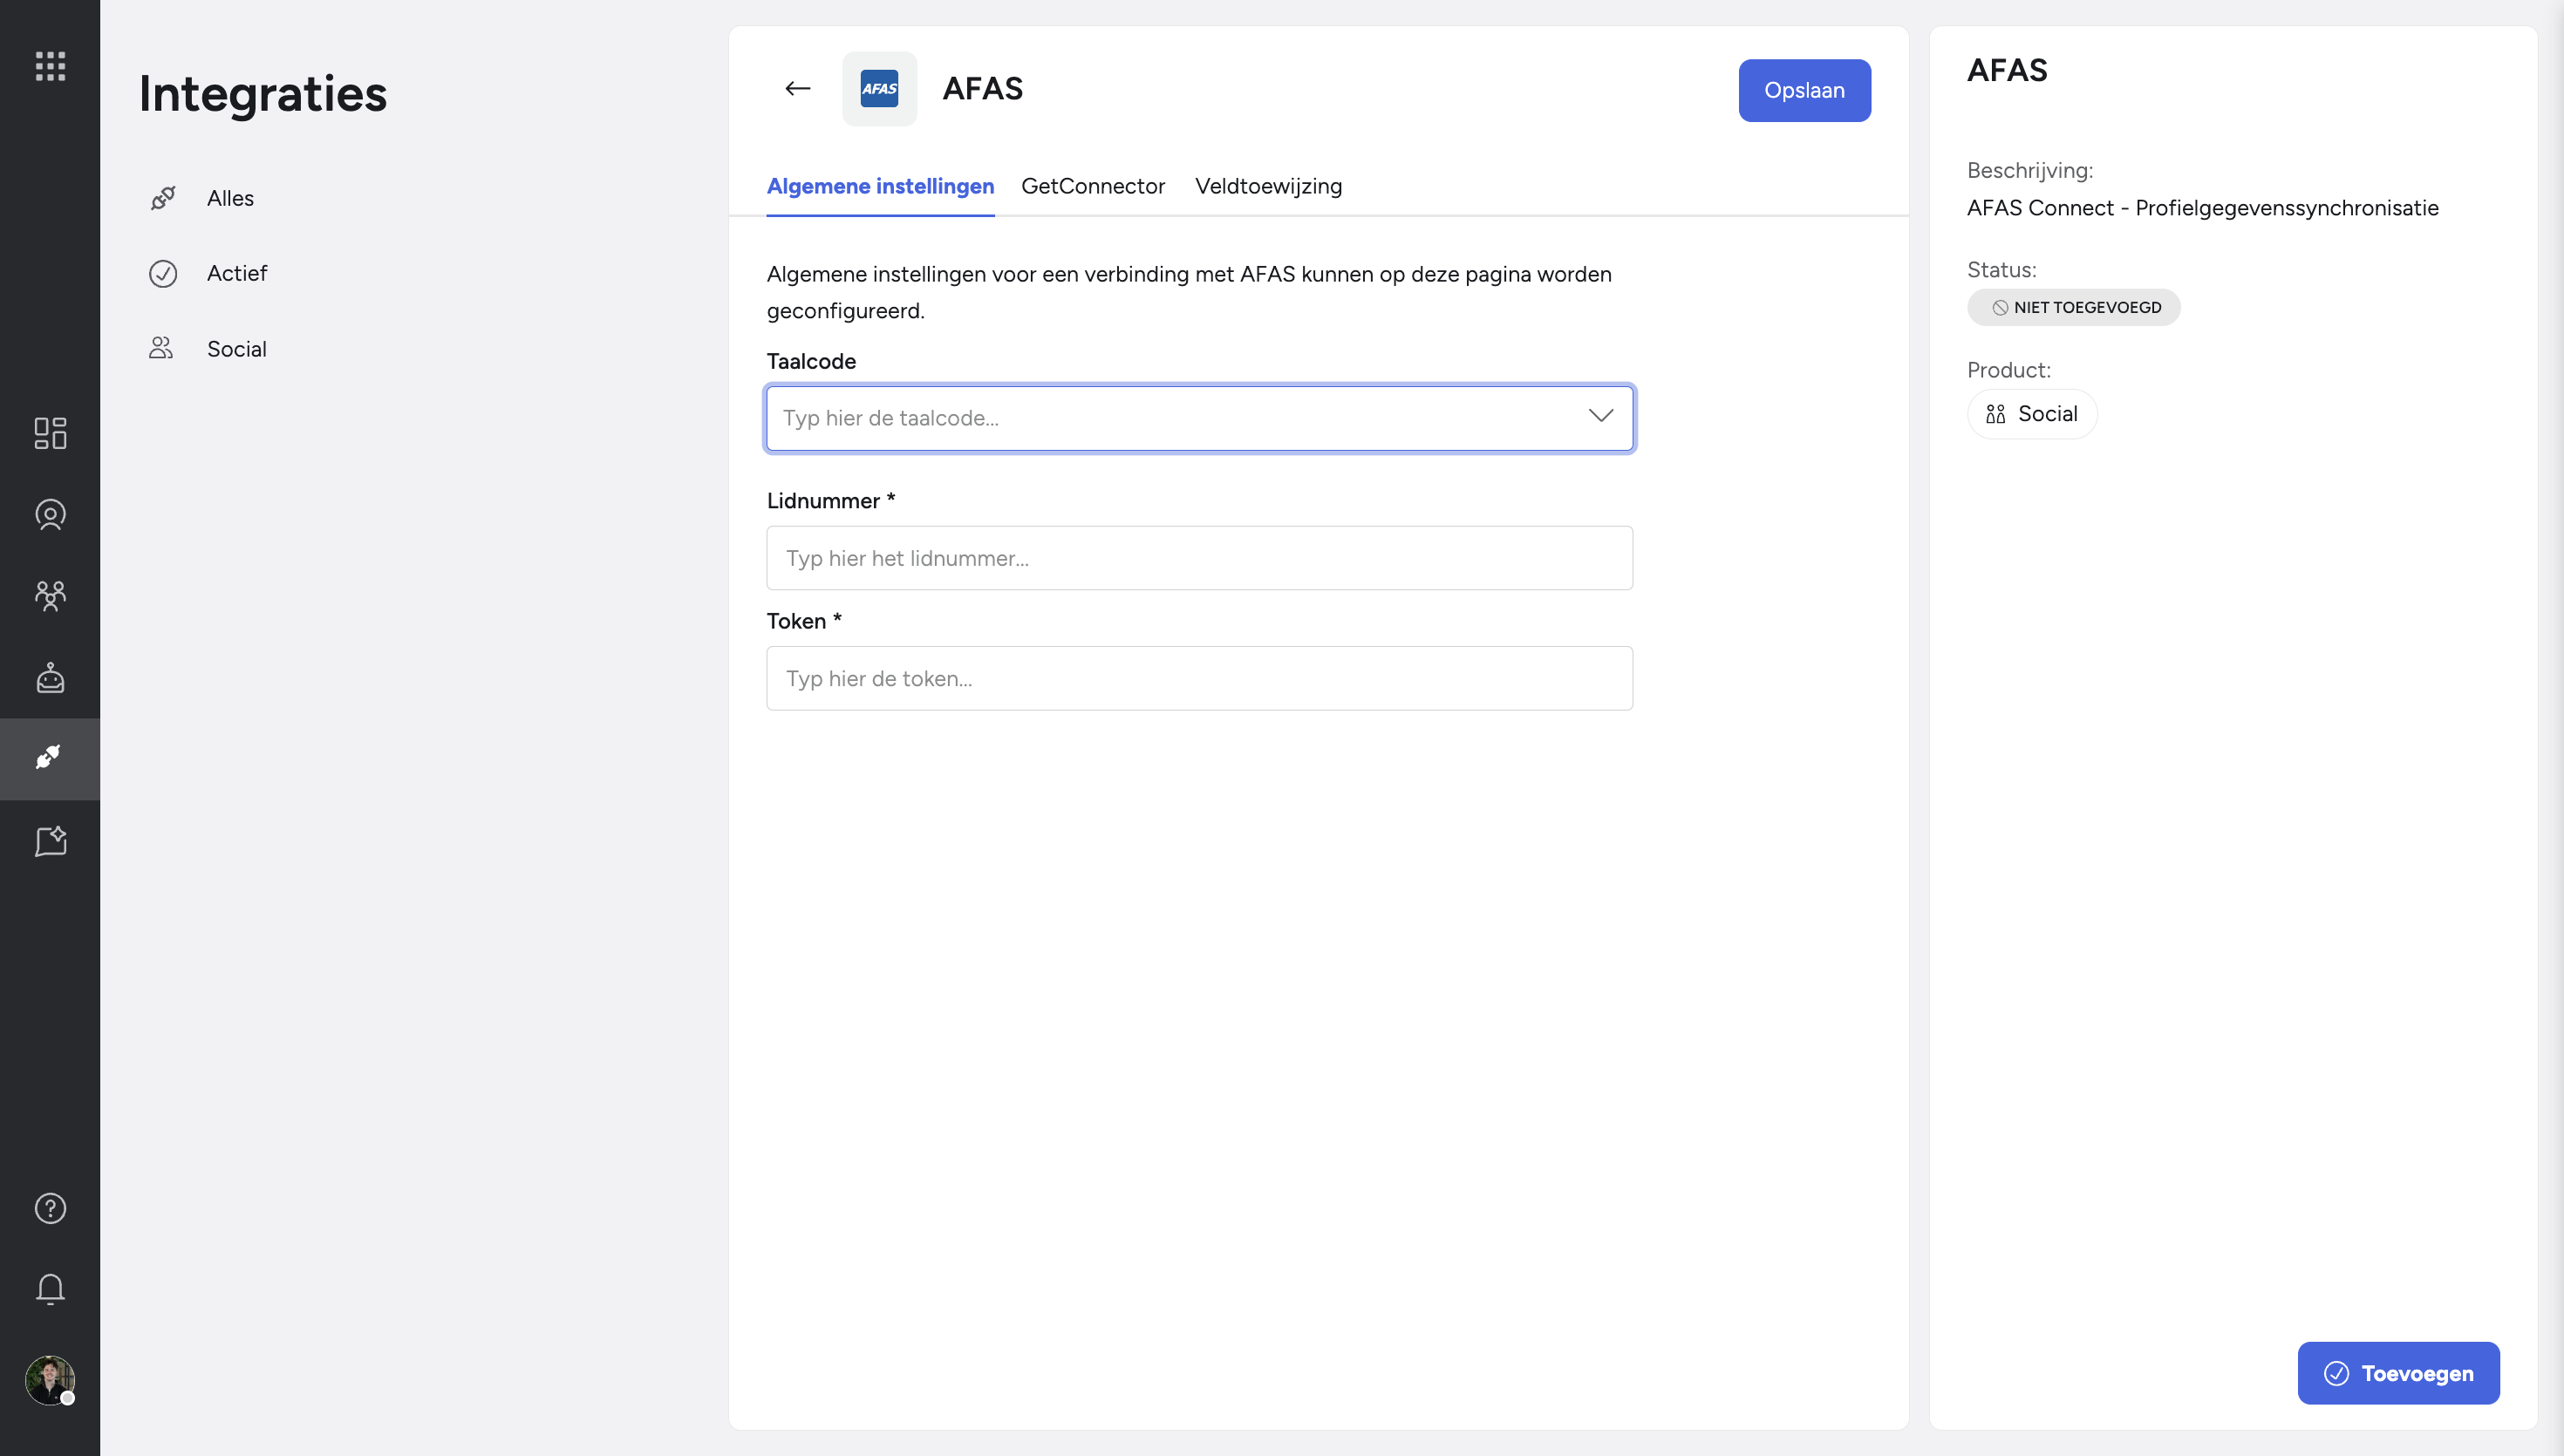Open the teams group icon in the sidebar
The height and width of the screenshot is (1456, 2564).
click(50, 596)
